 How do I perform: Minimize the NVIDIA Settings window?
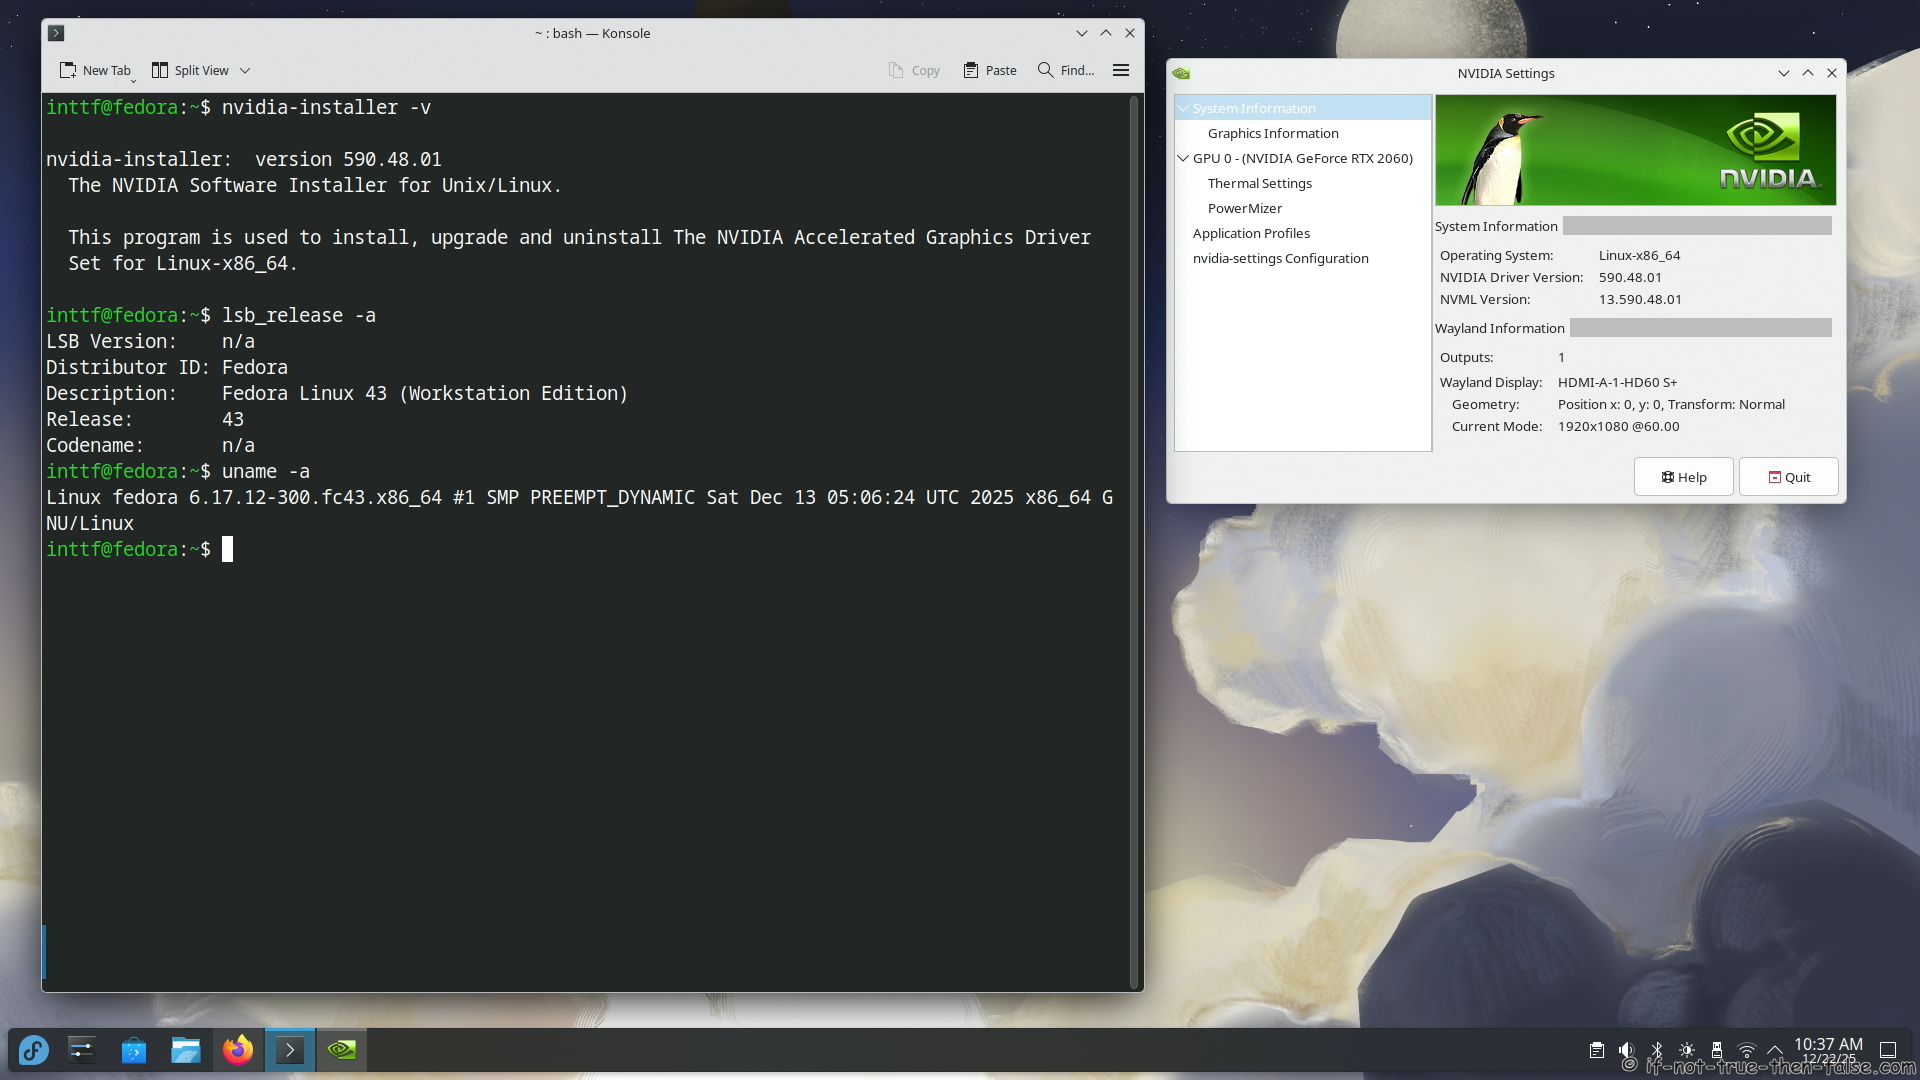[x=1783, y=73]
